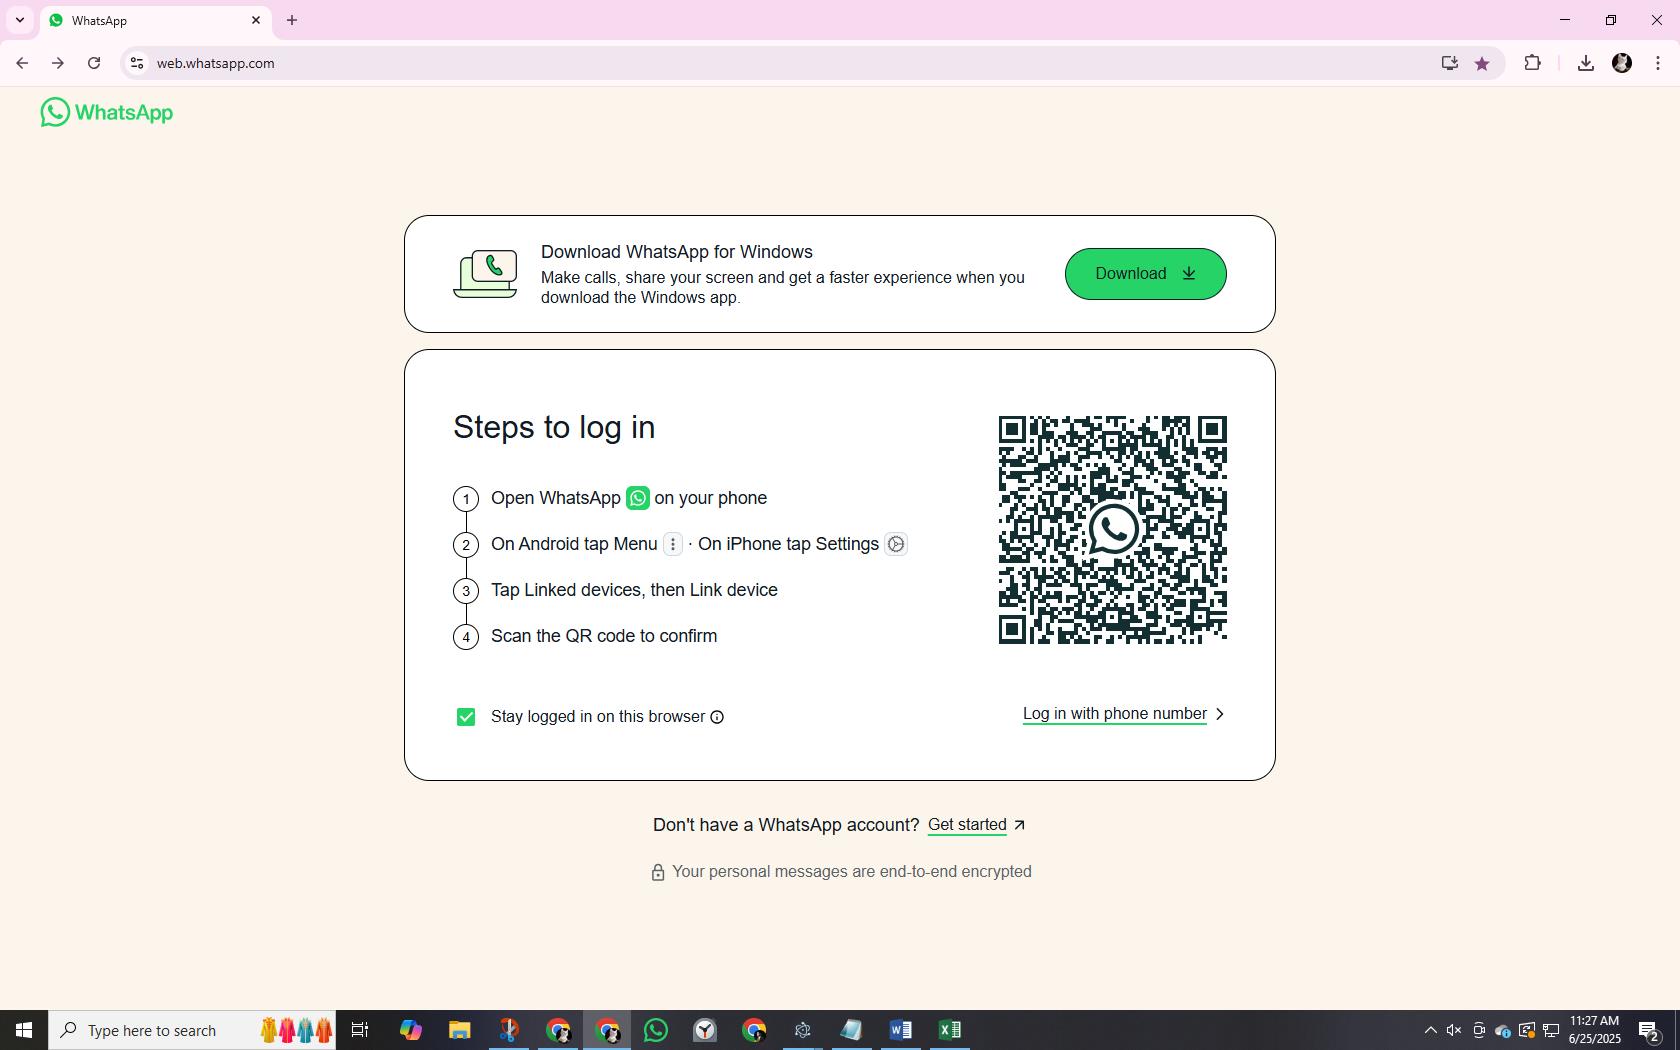Click the taskbar search box
1680x1050 pixels.
(192, 1030)
